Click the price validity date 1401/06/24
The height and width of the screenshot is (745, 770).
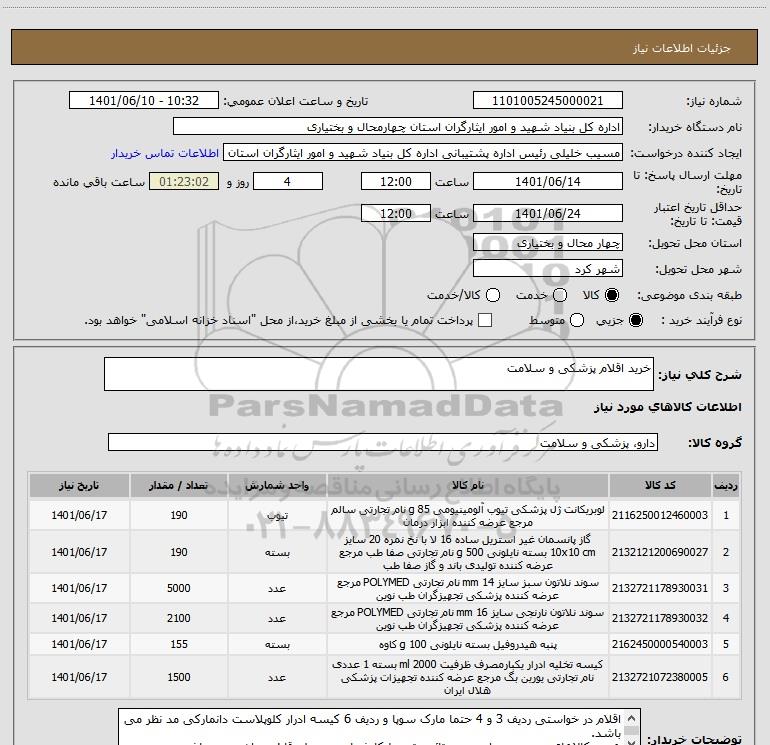coord(548,214)
